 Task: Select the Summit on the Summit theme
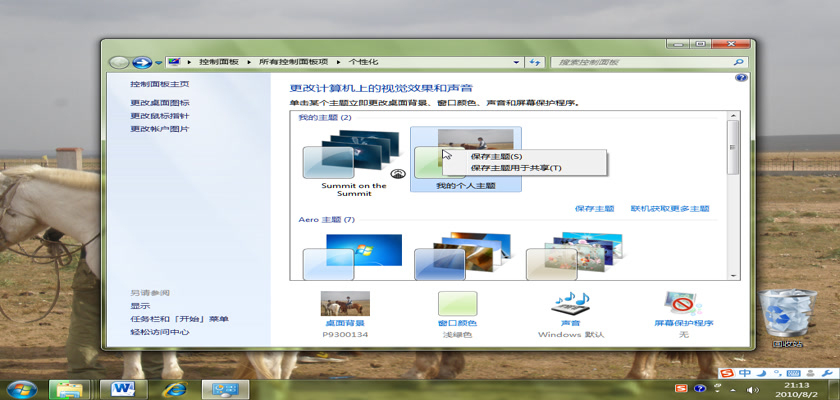353,160
